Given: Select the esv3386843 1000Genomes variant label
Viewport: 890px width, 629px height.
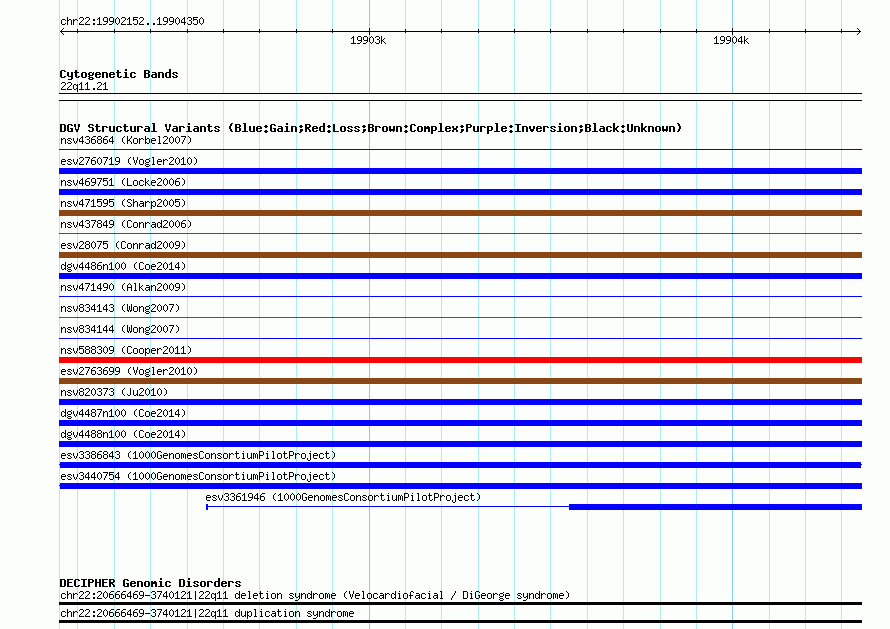Looking at the screenshot, I should (x=198, y=455).
